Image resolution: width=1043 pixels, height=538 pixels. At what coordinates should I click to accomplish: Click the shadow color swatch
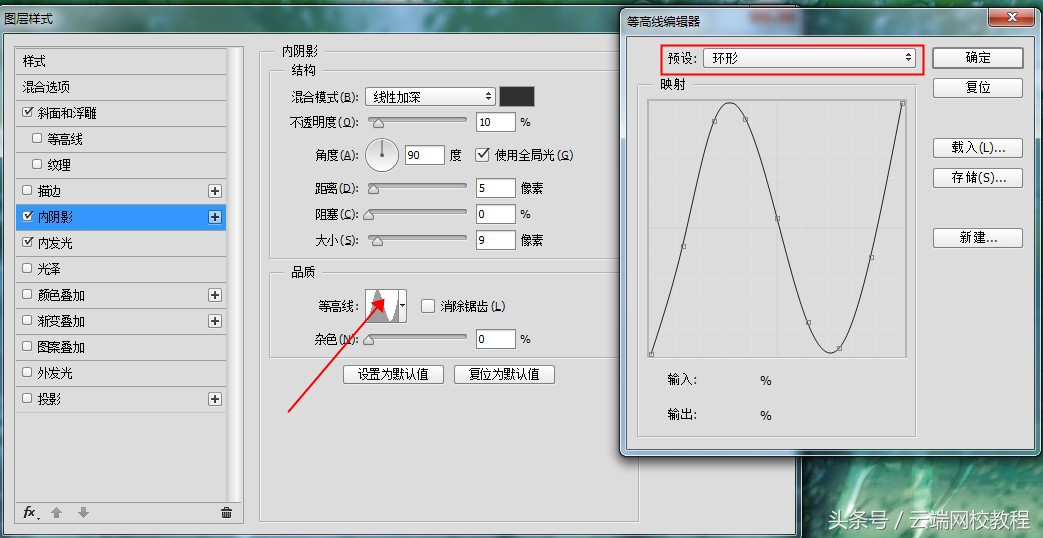click(x=517, y=96)
